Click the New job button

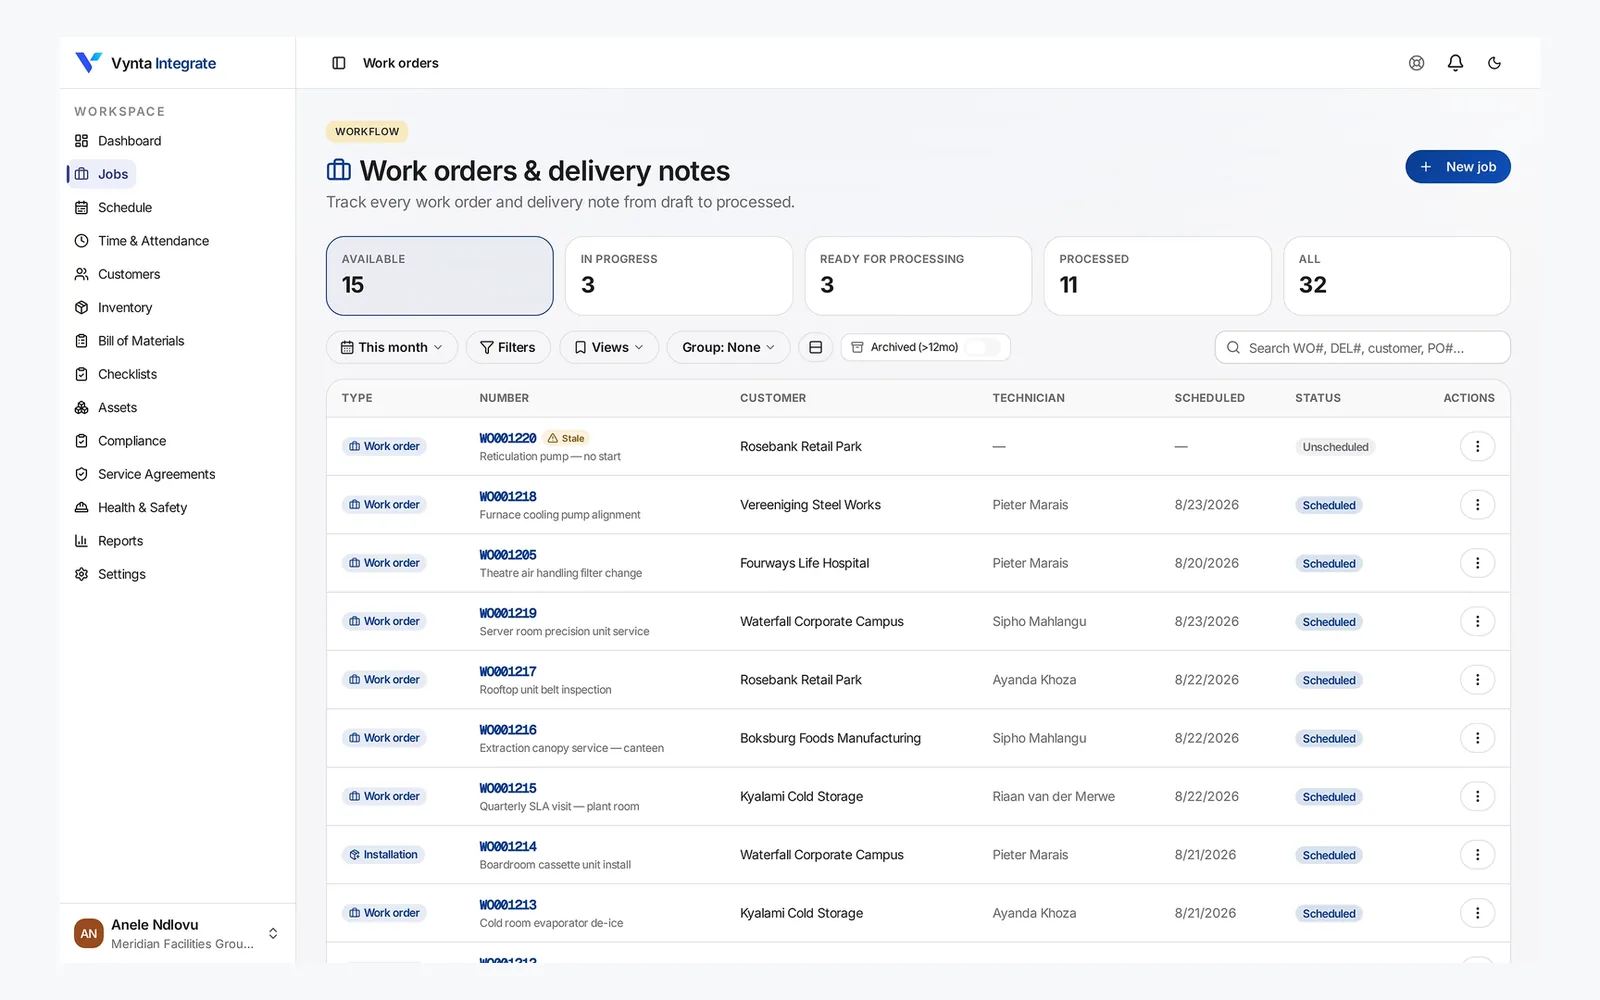click(1457, 167)
